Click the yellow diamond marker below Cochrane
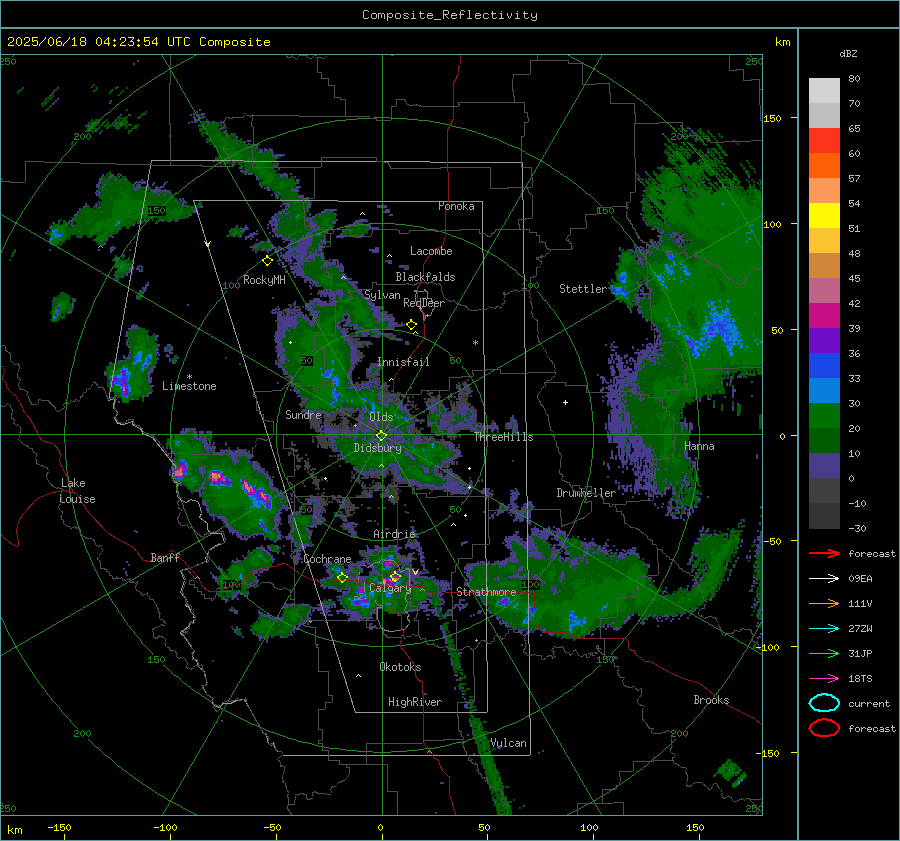900x841 pixels. point(342,577)
